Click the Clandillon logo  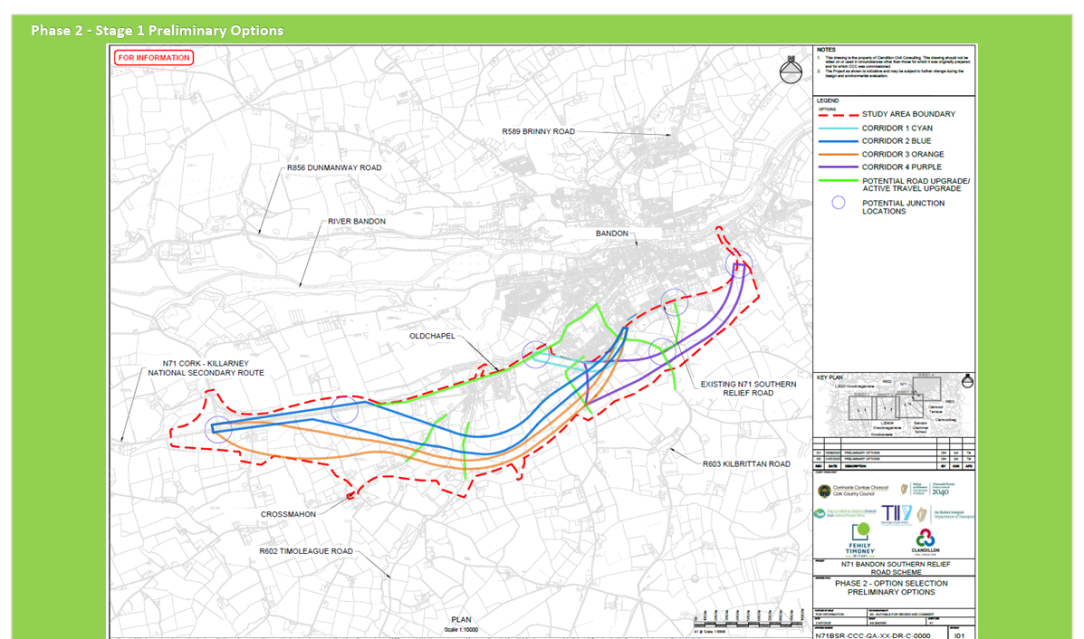tap(926, 542)
